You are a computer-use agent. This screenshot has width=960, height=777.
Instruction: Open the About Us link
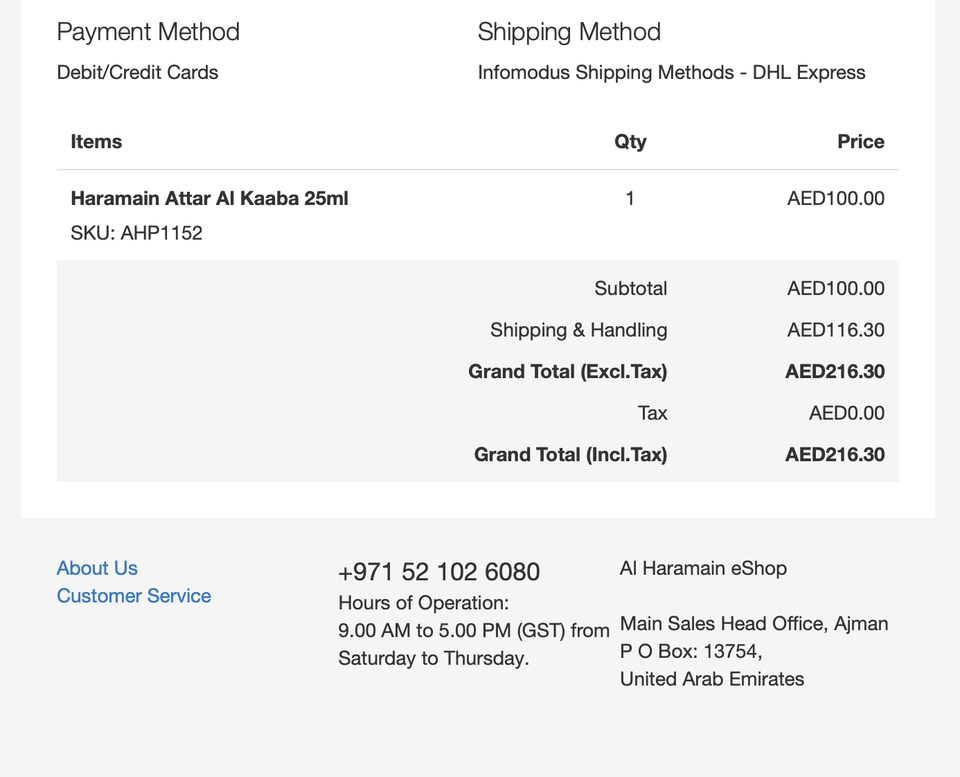click(97, 568)
